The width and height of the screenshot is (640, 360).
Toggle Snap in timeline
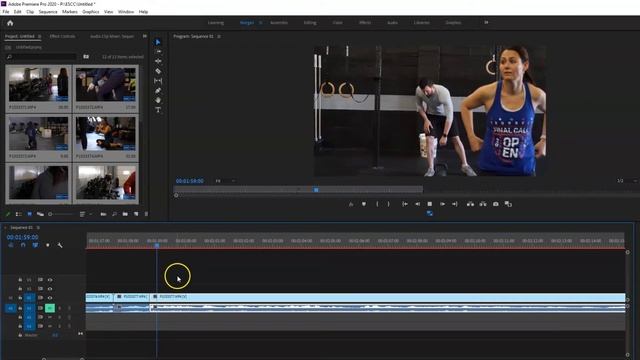point(23,245)
